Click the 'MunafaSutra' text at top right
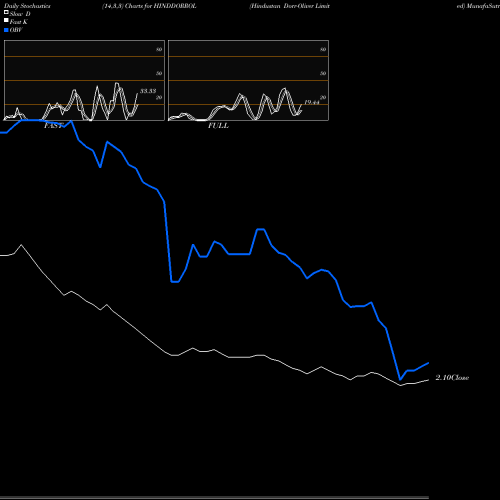Screen dimensions: 500x500 (483, 6)
